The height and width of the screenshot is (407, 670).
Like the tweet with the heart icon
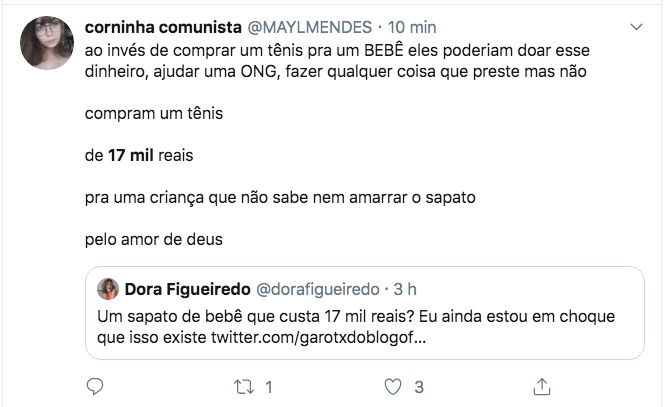[x=394, y=385]
